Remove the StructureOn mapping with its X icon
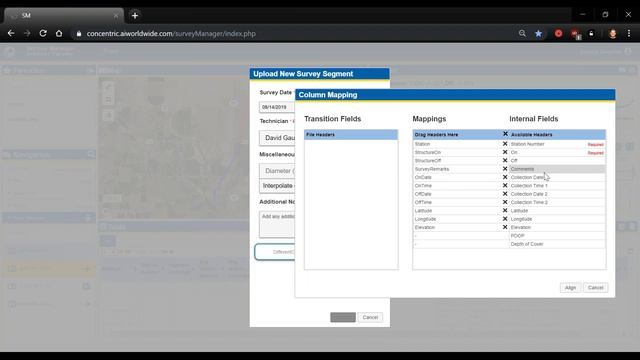The image size is (640, 360). point(505,152)
